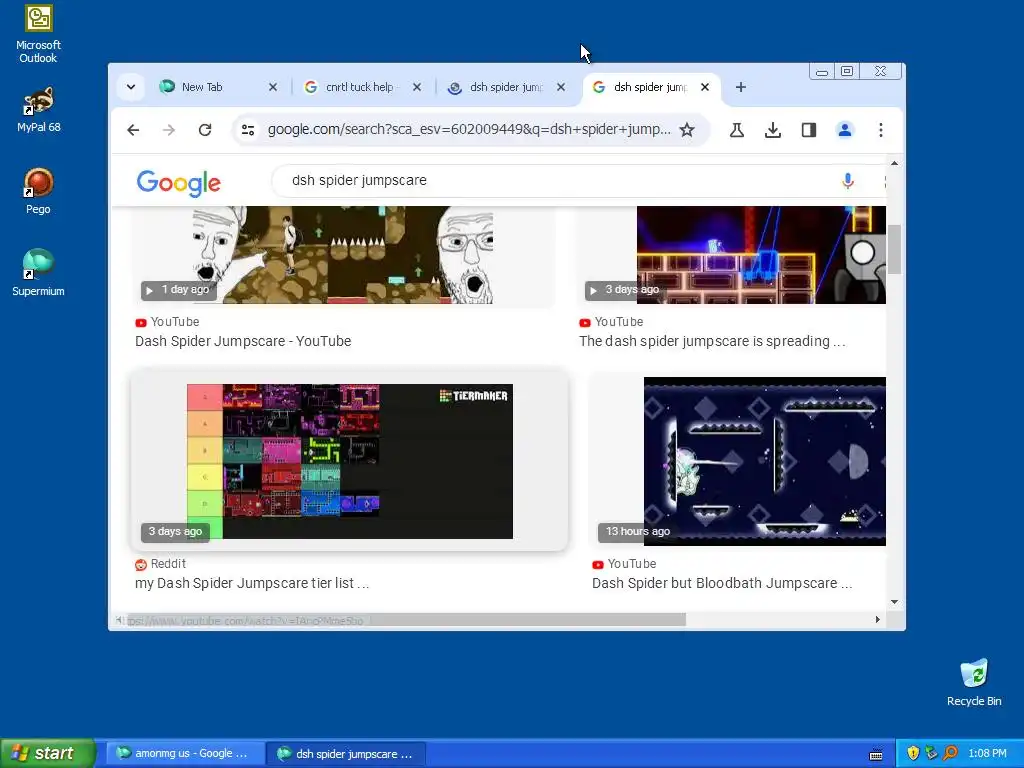Add a new tab with the plus button
This screenshot has height=768, width=1024.
741,87
